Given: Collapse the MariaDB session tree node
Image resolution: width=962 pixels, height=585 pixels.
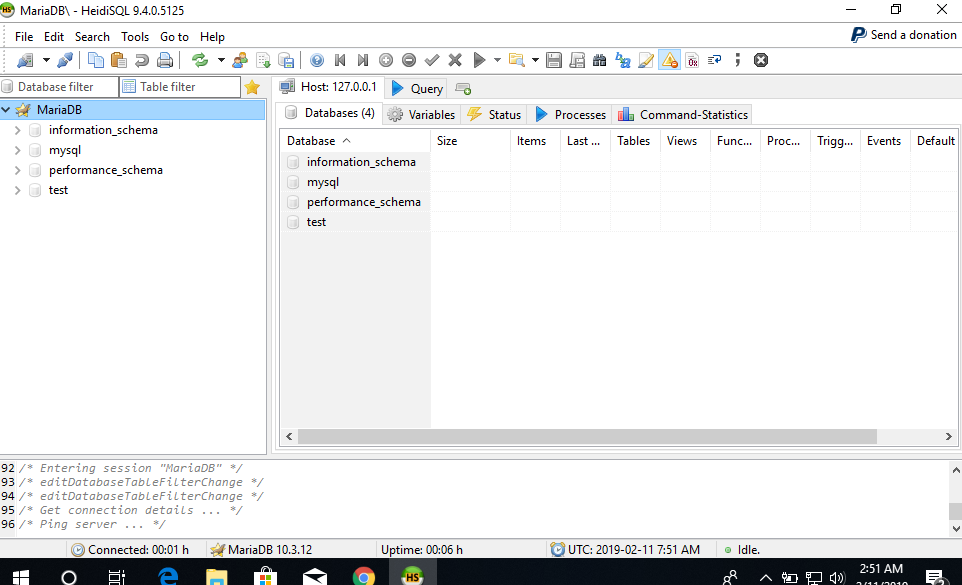Looking at the screenshot, I should (6, 110).
